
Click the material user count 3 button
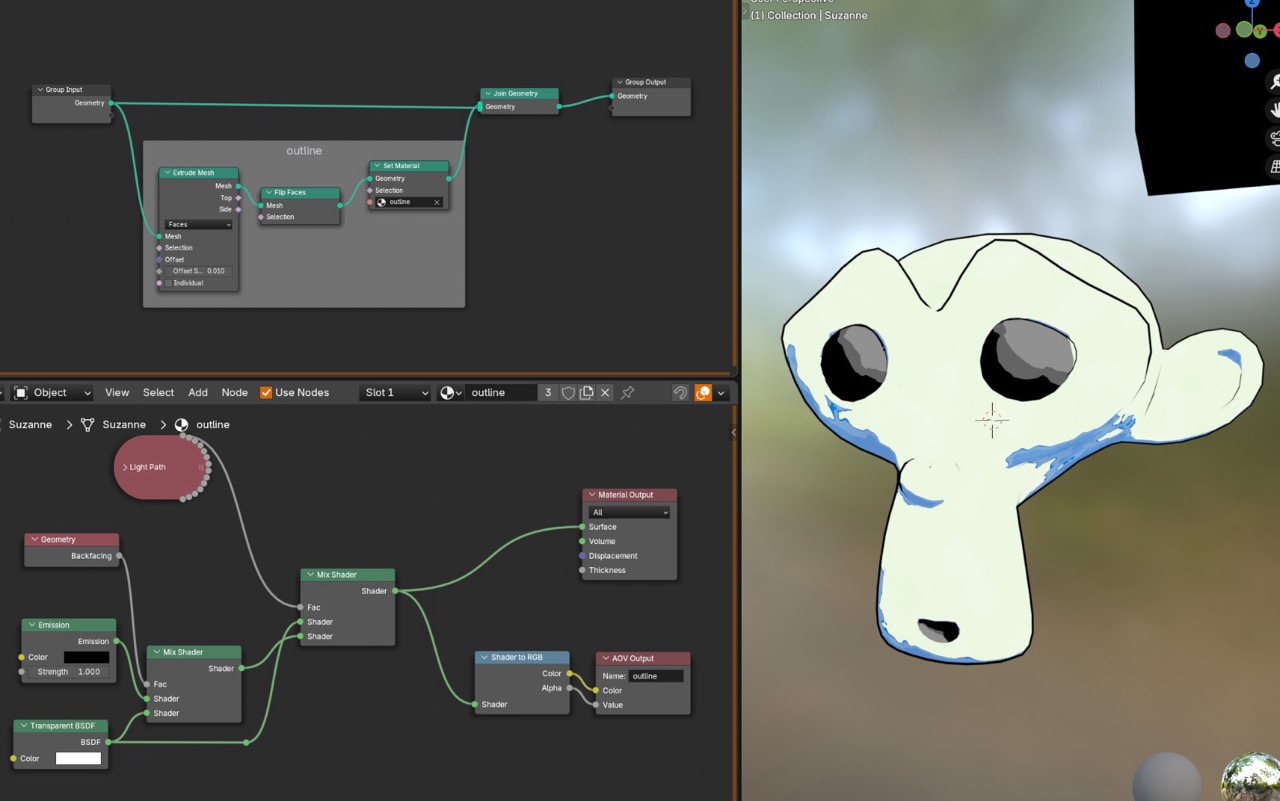(x=548, y=393)
